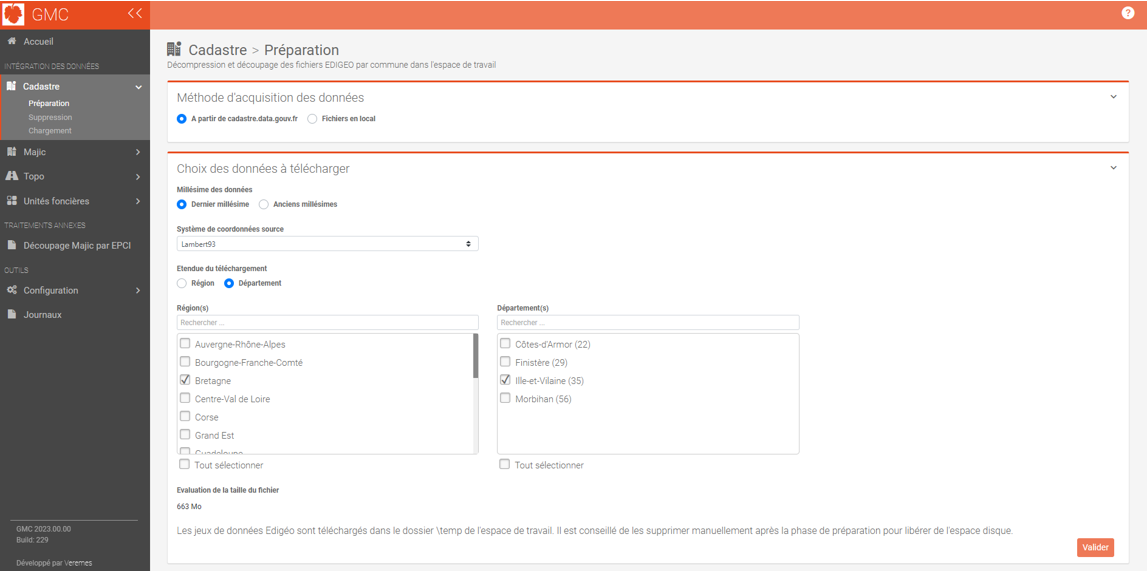Click the Région(s) search field
The width and height of the screenshot is (1148, 572).
pyautogui.click(x=327, y=322)
